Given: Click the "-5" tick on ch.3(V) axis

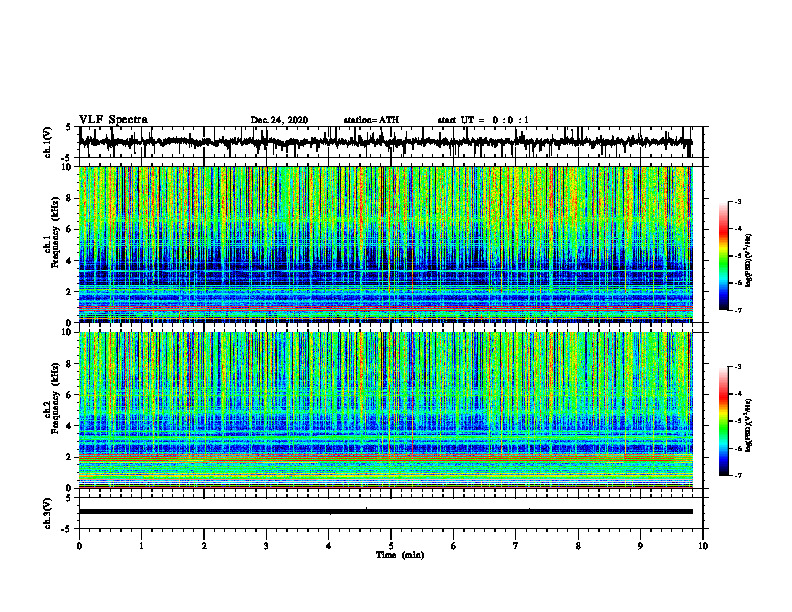Looking at the screenshot, I should pyautogui.click(x=67, y=529).
